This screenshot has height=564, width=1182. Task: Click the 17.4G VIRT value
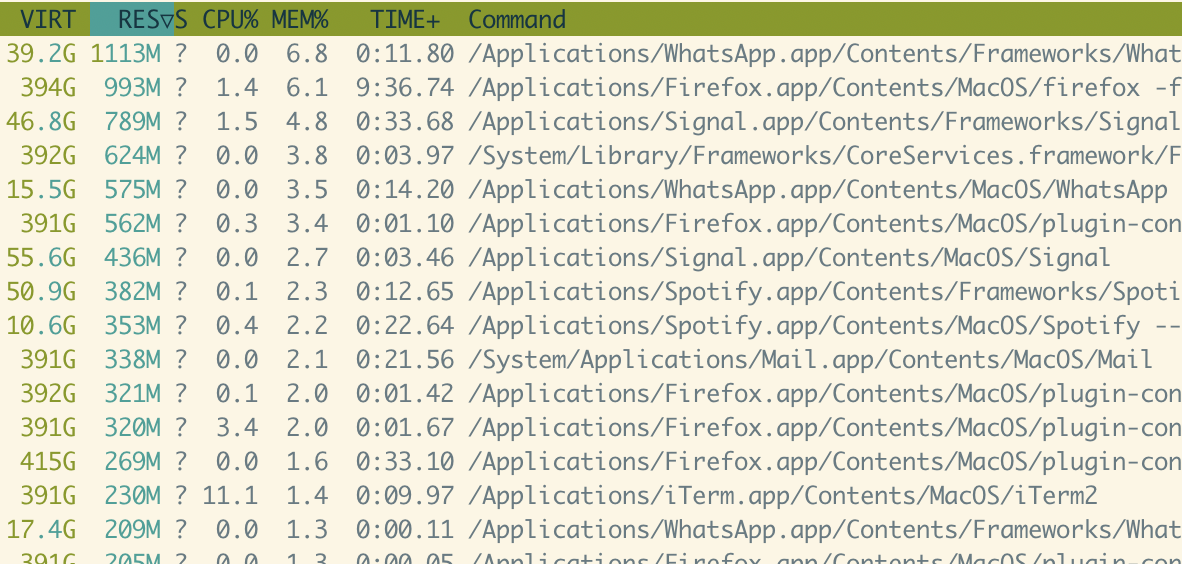(41, 529)
